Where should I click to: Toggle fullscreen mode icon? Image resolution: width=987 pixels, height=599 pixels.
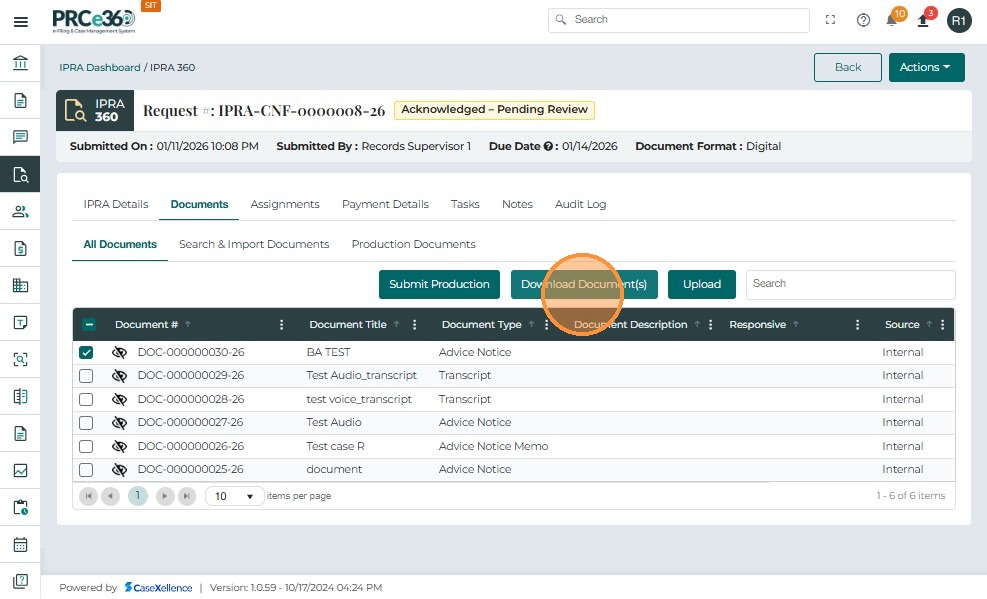(830, 20)
